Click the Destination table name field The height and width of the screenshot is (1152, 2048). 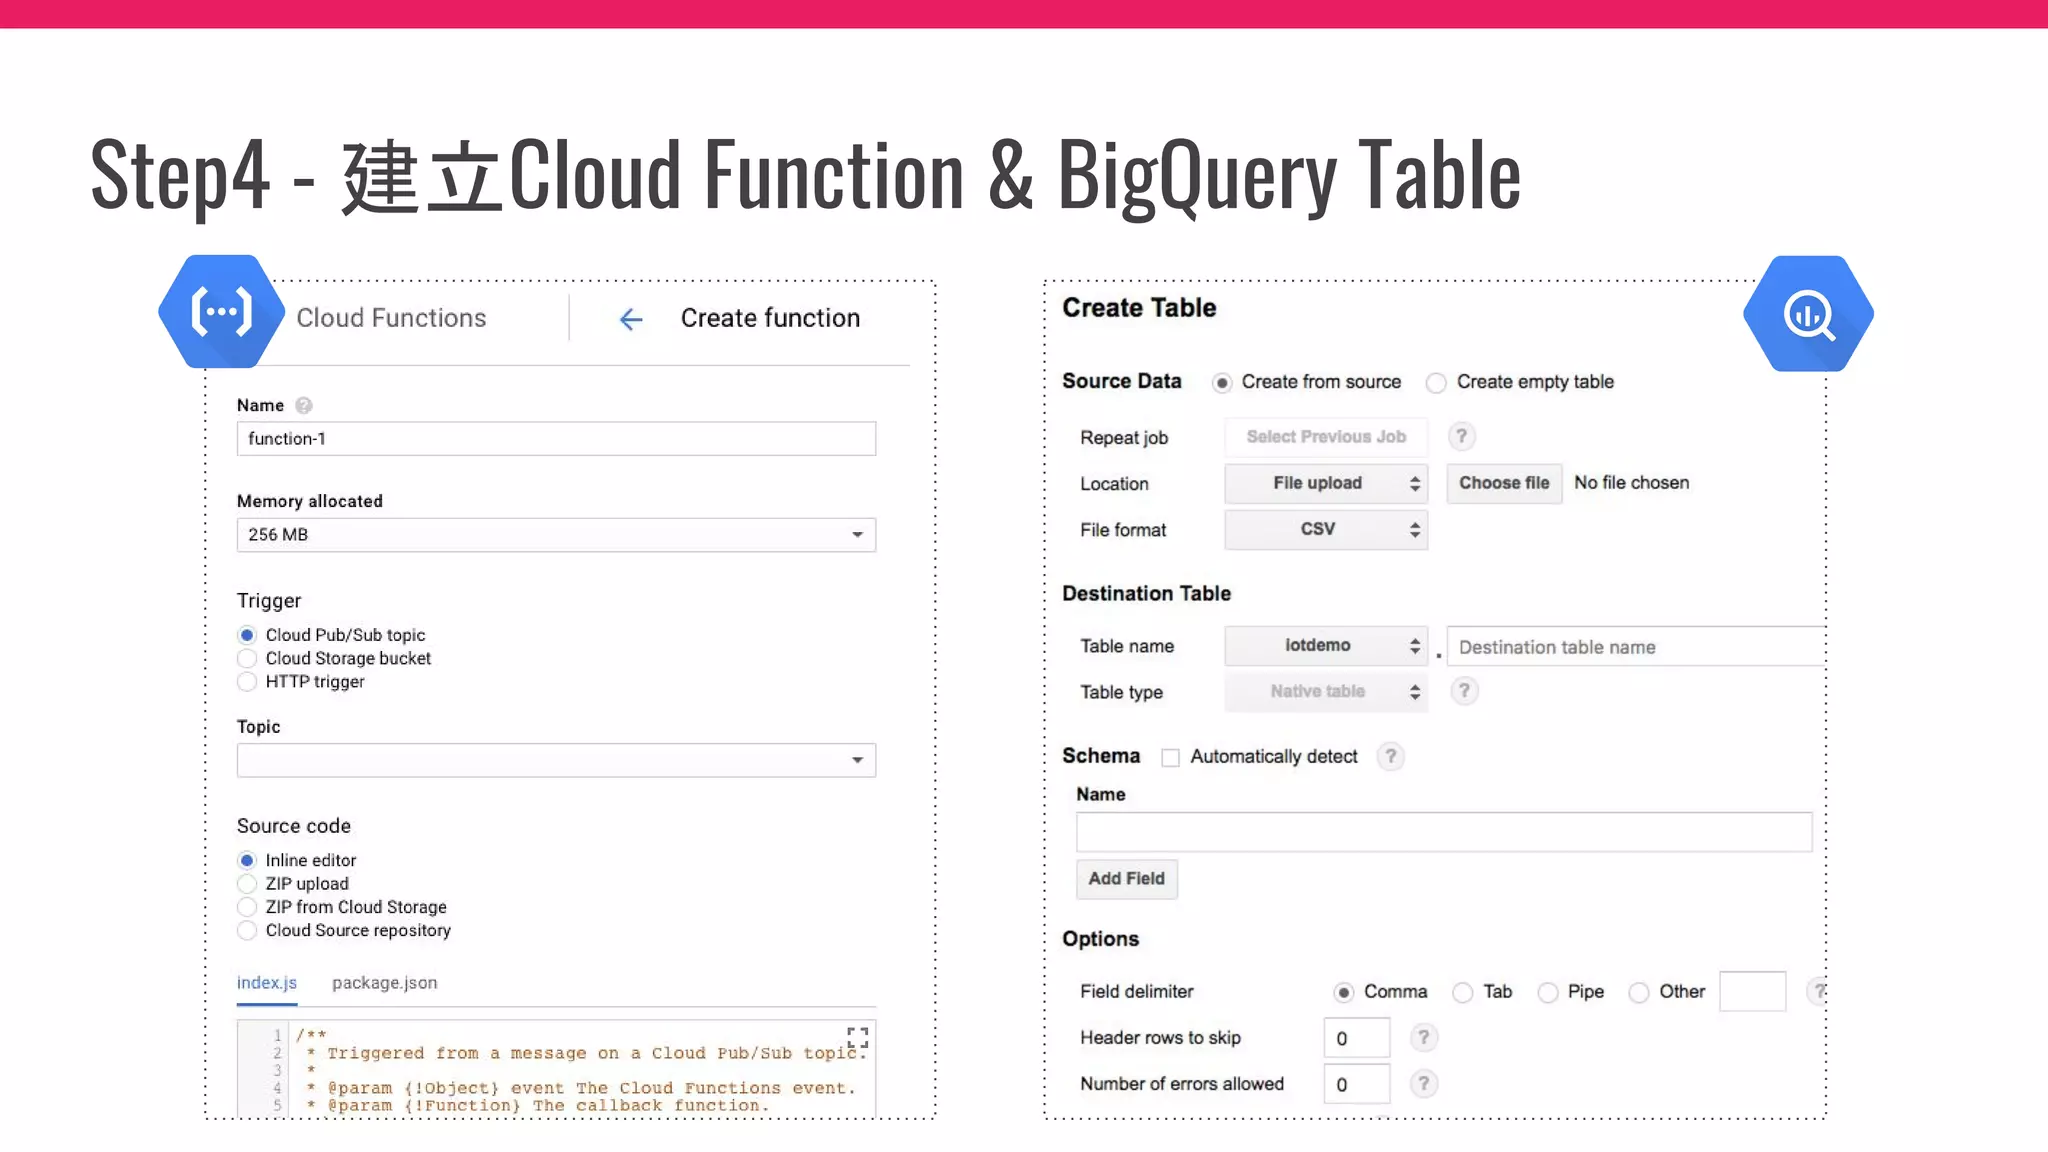(1636, 647)
